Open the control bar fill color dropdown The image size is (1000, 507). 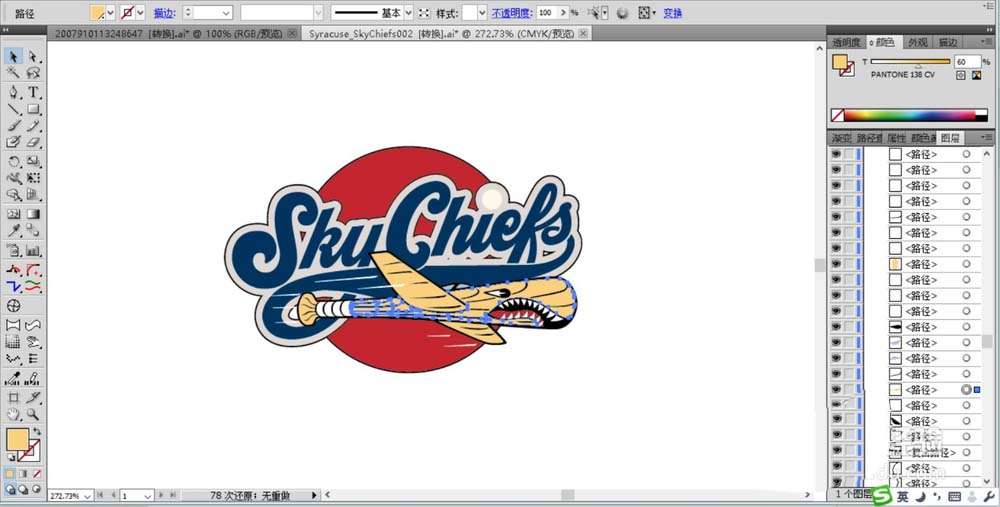(x=110, y=13)
